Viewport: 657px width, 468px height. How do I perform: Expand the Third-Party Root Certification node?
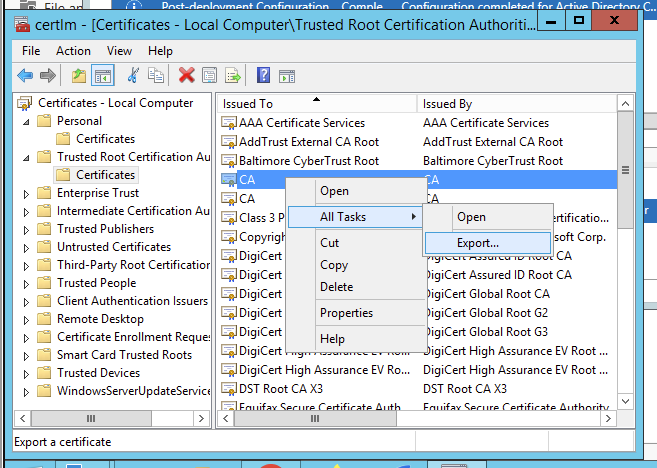pyautogui.click(x=26, y=266)
